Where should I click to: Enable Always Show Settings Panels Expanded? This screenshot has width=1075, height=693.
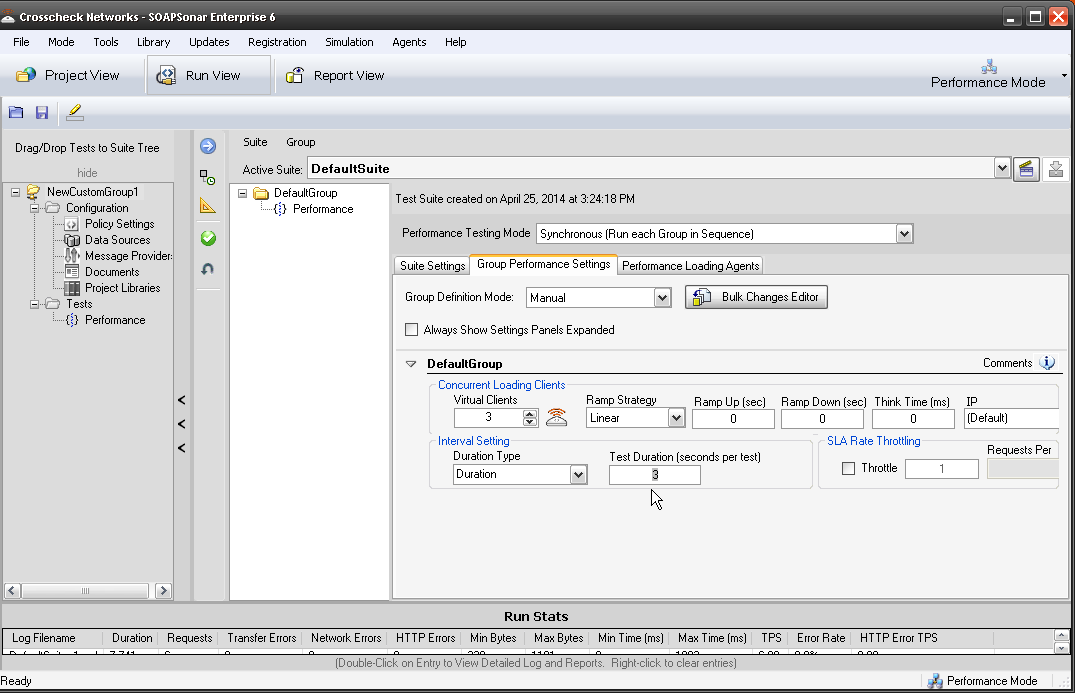pos(411,330)
